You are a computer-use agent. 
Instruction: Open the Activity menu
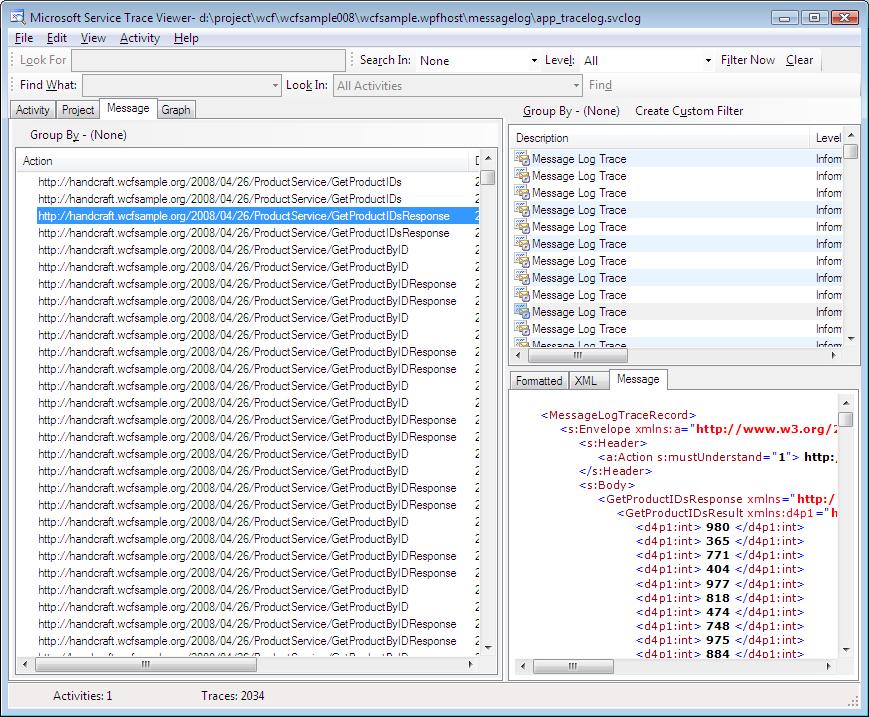pos(140,38)
